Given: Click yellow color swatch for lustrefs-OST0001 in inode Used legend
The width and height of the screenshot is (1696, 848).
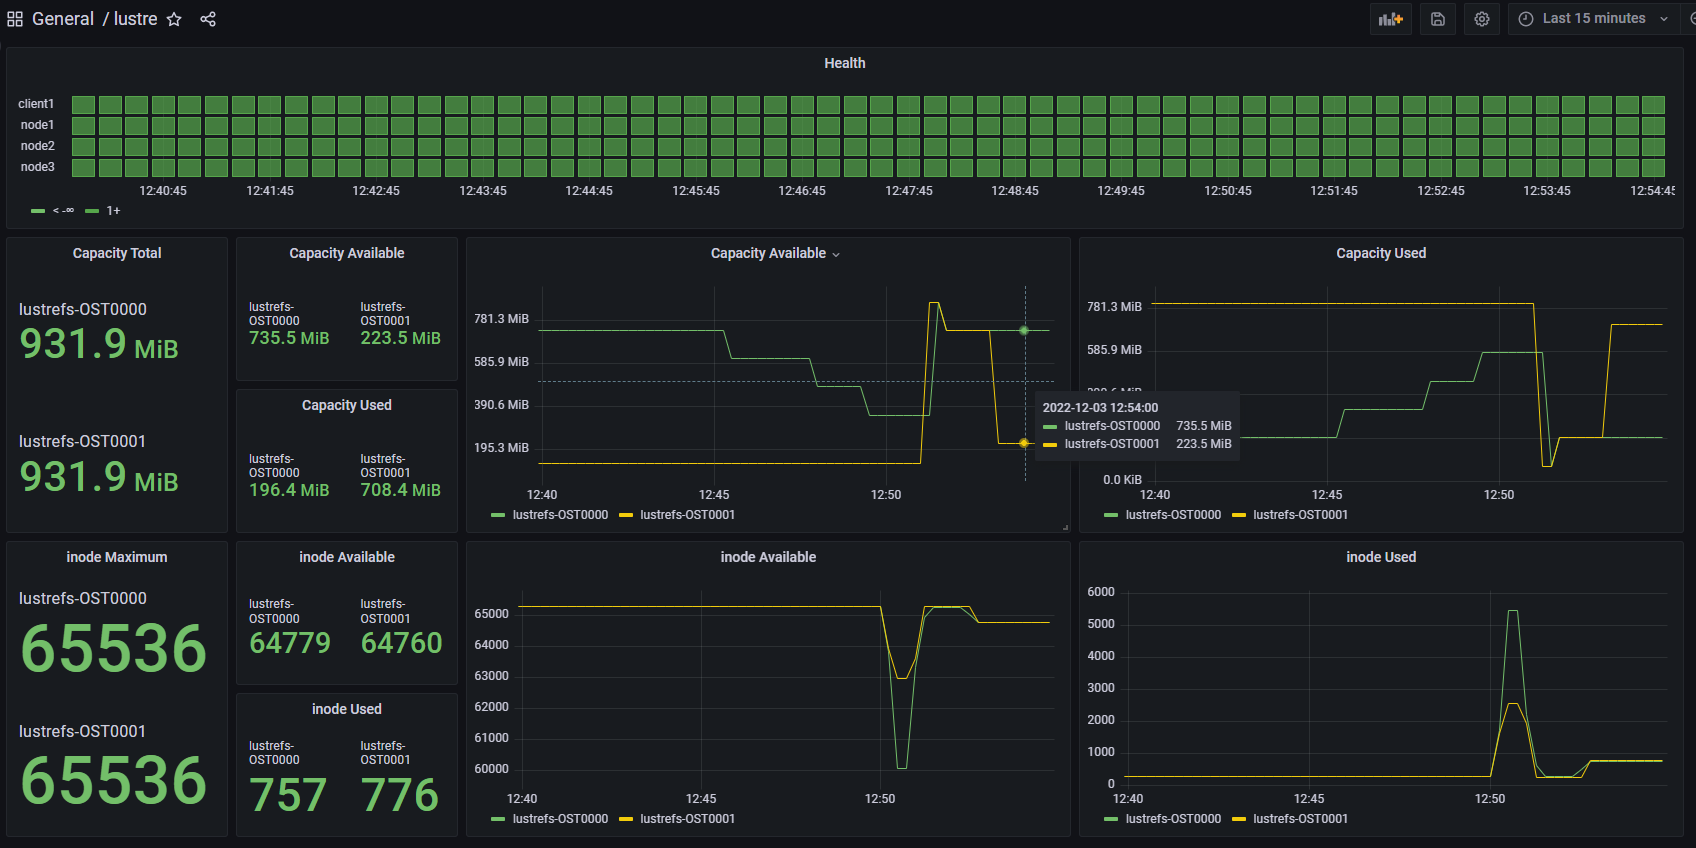Looking at the screenshot, I should [1239, 819].
